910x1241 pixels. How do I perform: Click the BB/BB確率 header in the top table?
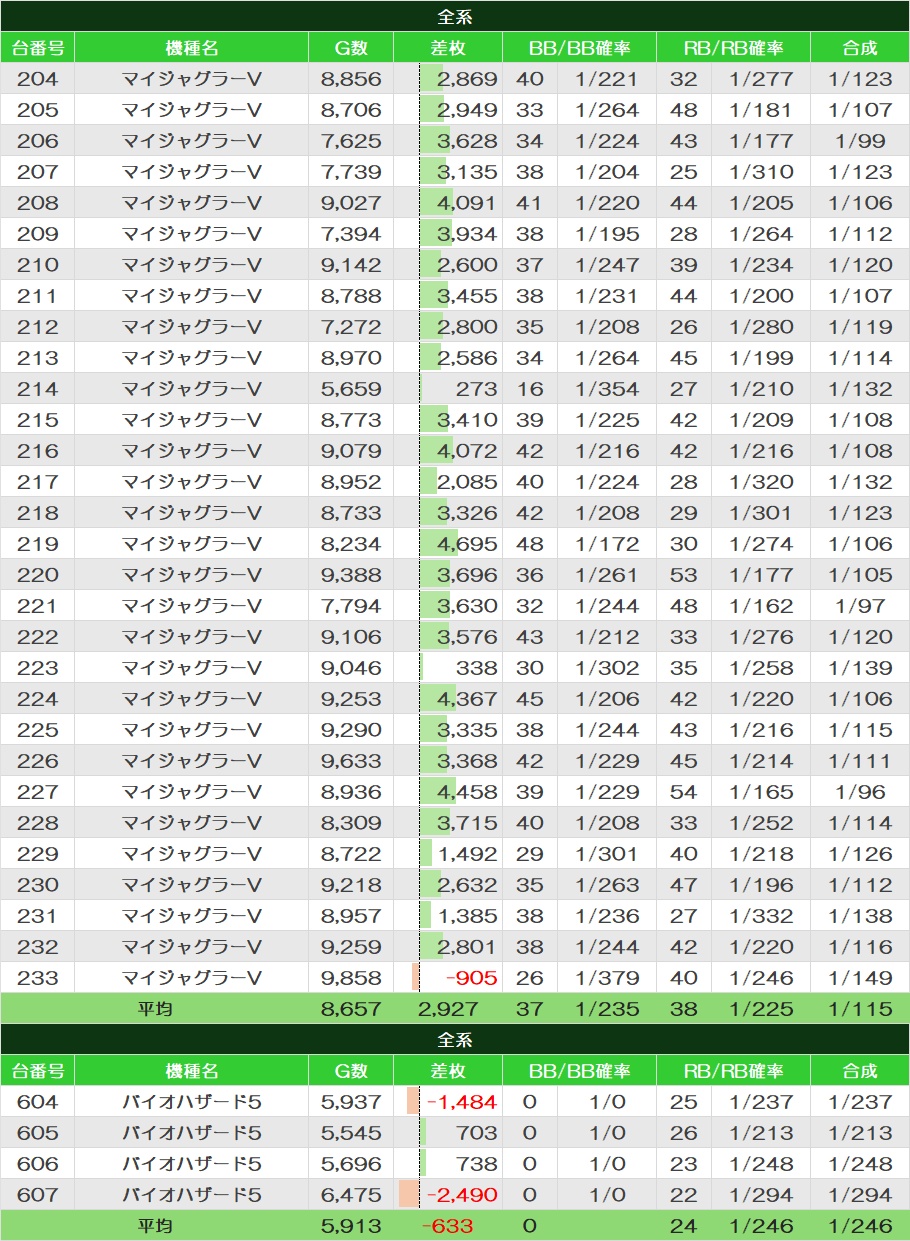pos(580,48)
